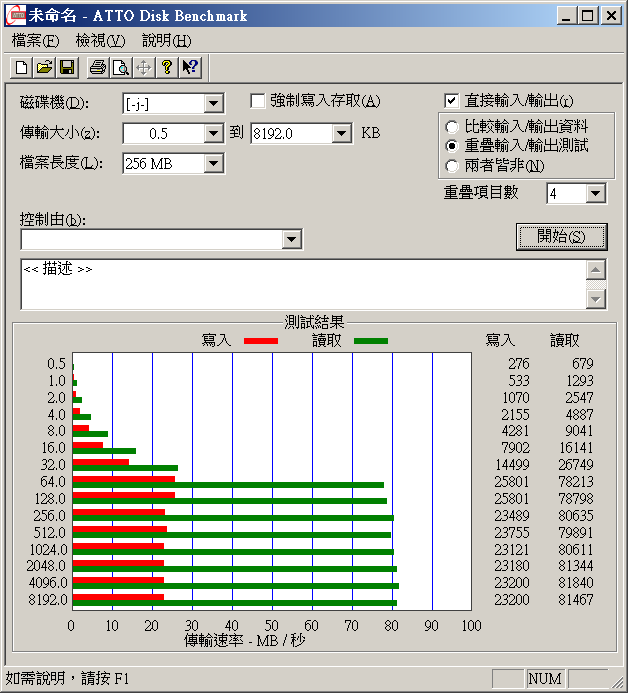Click read value 80635 result
This screenshot has width=628, height=693.
pyautogui.click(x=575, y=516)
